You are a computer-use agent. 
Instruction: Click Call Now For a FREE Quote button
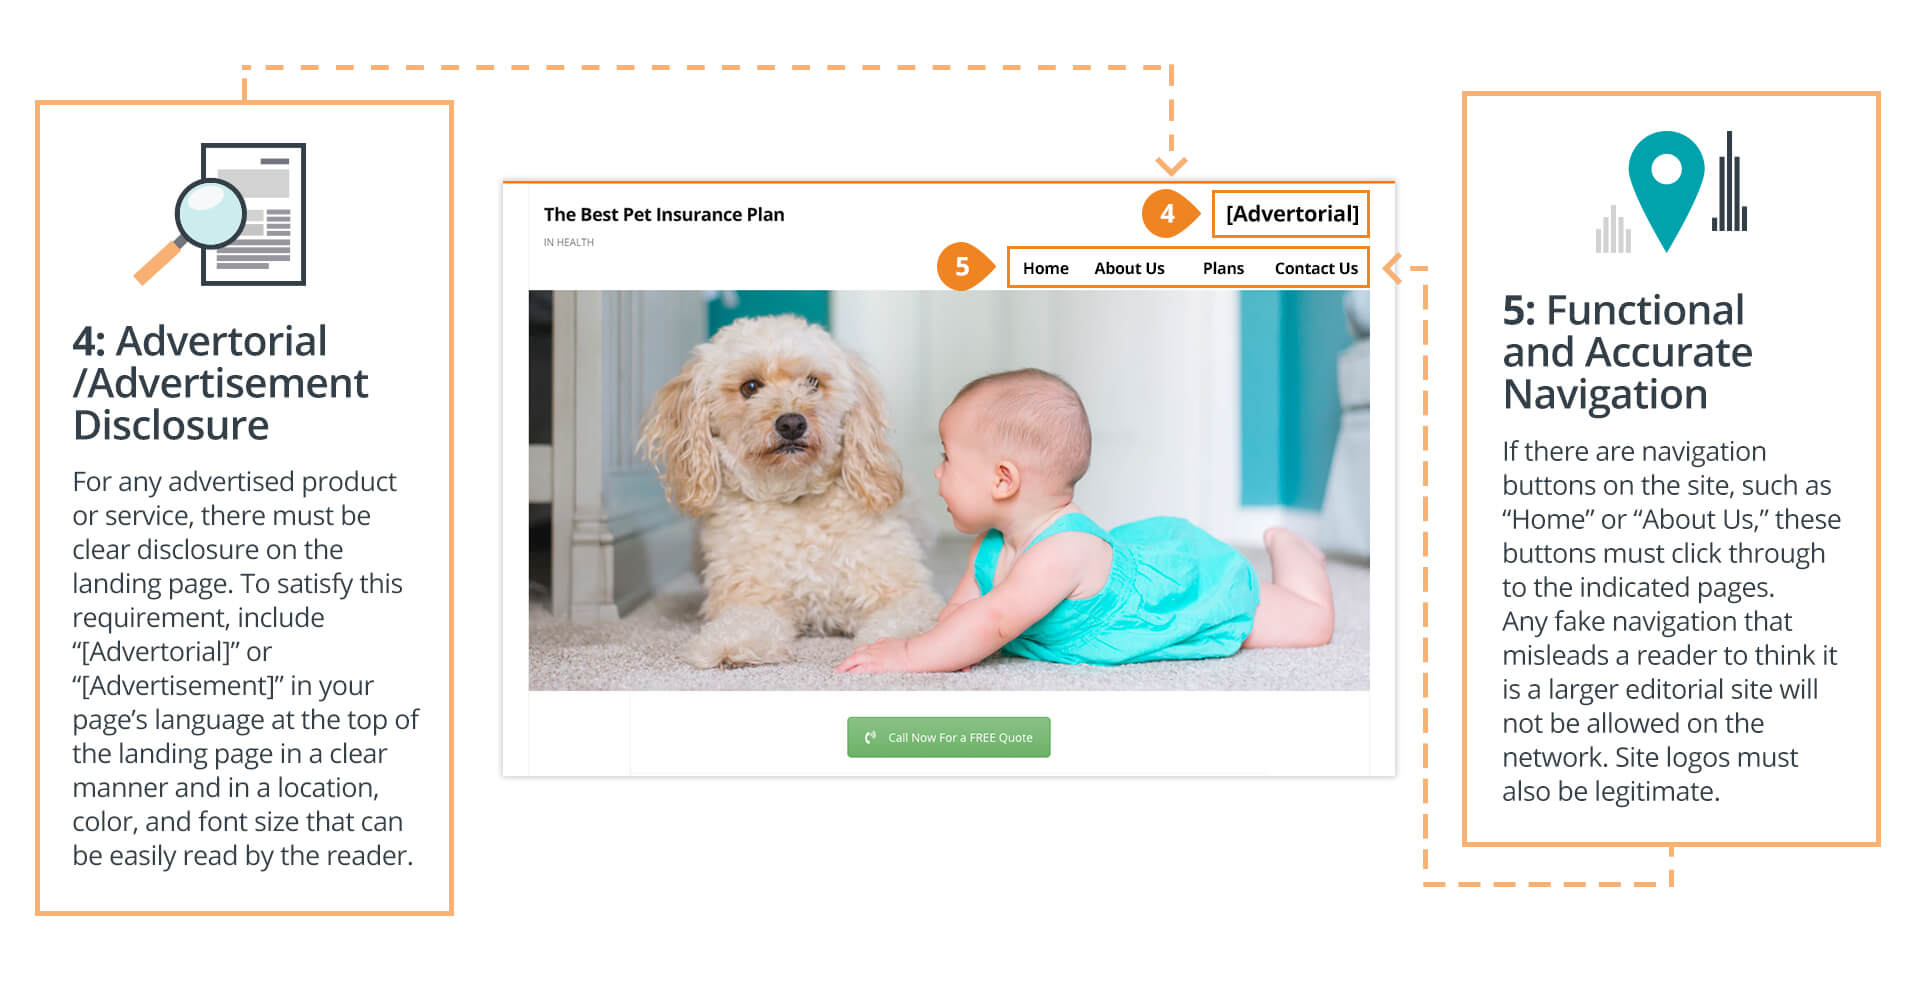tap(949, 737)
